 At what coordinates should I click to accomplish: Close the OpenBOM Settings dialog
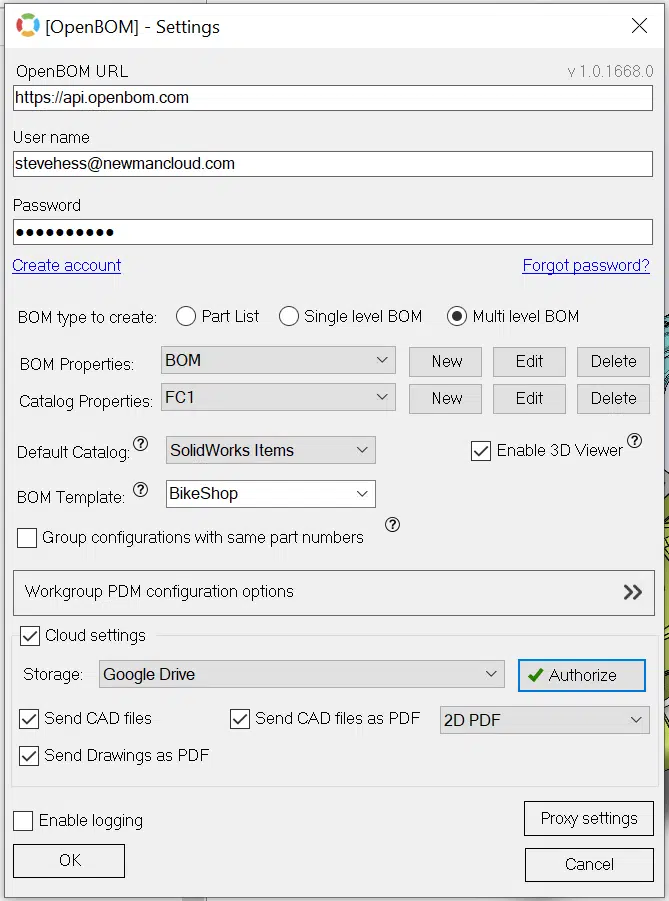coord(639,26)
